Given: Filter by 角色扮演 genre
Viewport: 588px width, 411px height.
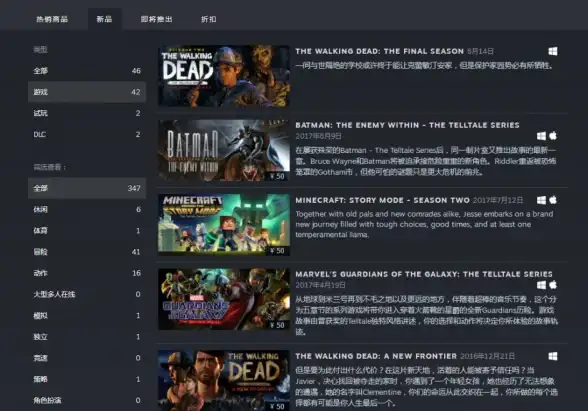Looking at the screenshot, I should click(87, 400).
